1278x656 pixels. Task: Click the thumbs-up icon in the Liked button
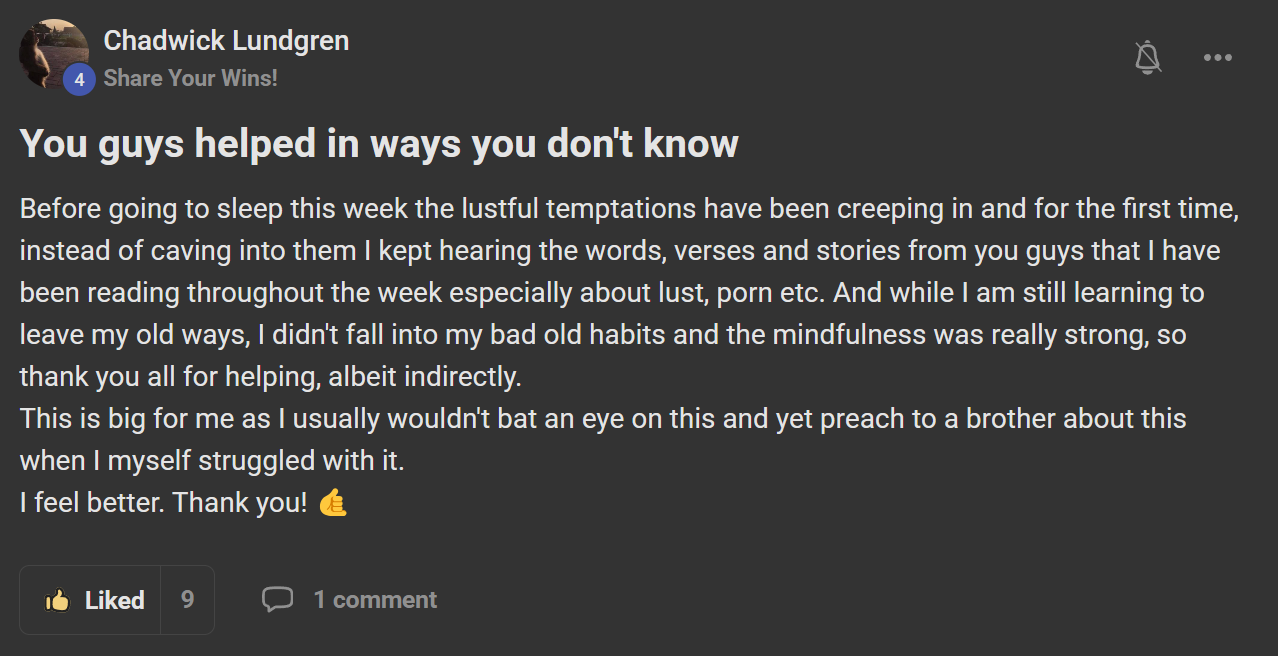(x=58, y=600)
